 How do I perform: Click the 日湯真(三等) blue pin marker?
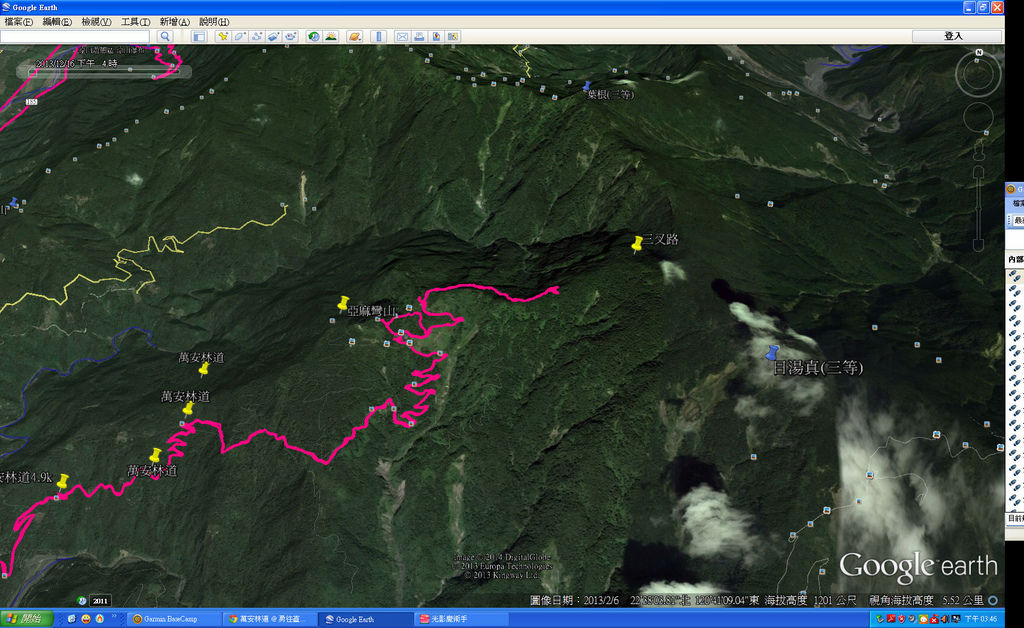click(772, 353)
